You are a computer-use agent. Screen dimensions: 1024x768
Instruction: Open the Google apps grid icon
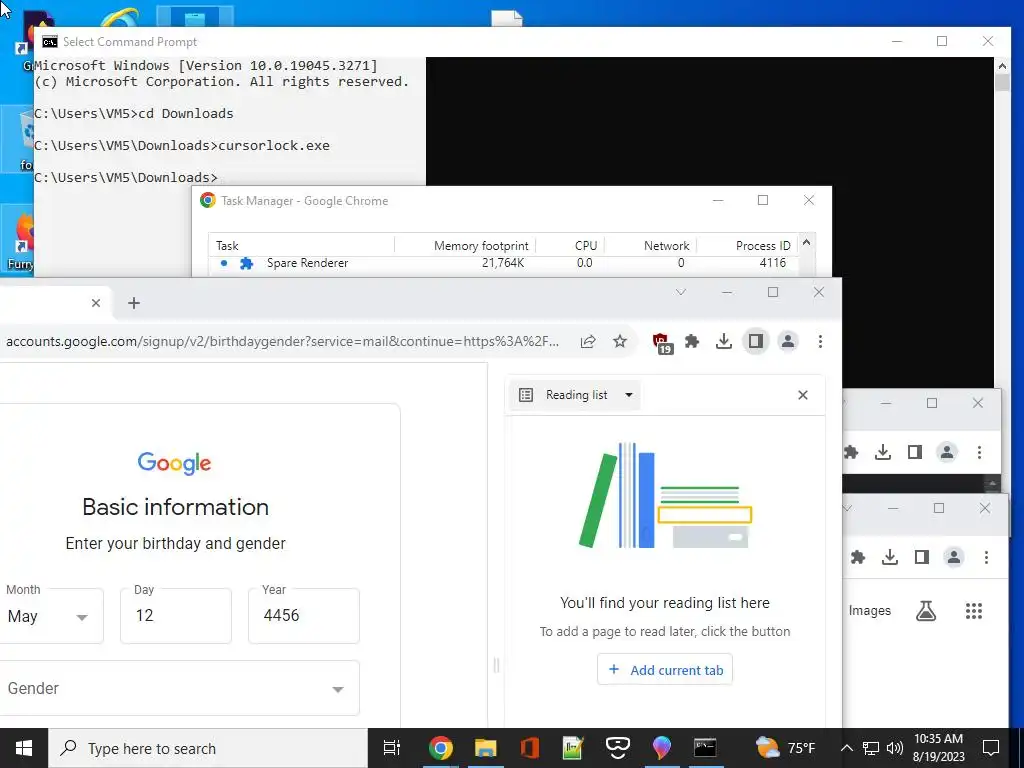(x=974, y=611)
